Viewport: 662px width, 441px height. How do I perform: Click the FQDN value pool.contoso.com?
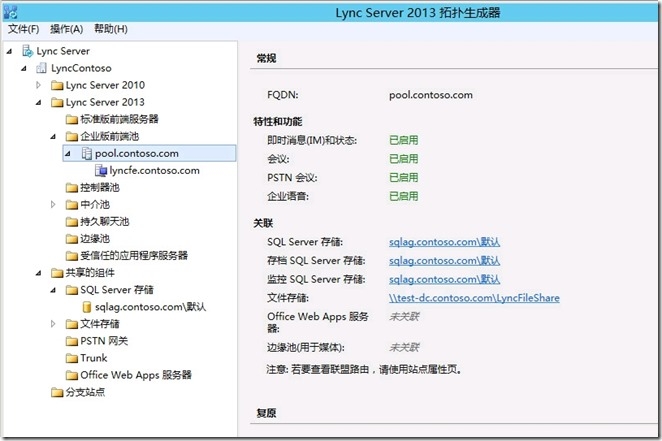(431, 95)
